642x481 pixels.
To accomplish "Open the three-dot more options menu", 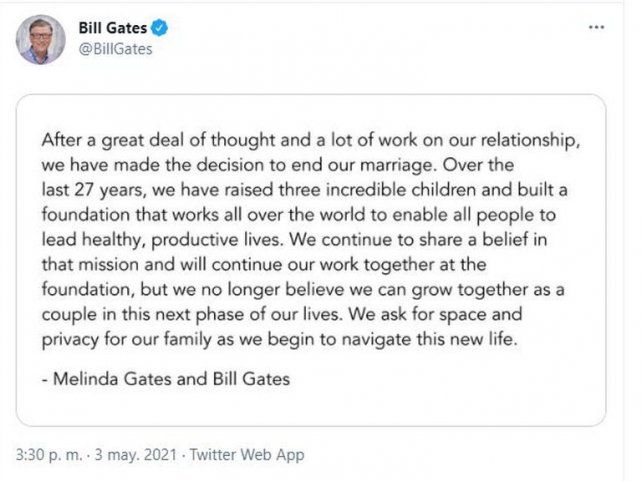I will (x=596, y=28).
